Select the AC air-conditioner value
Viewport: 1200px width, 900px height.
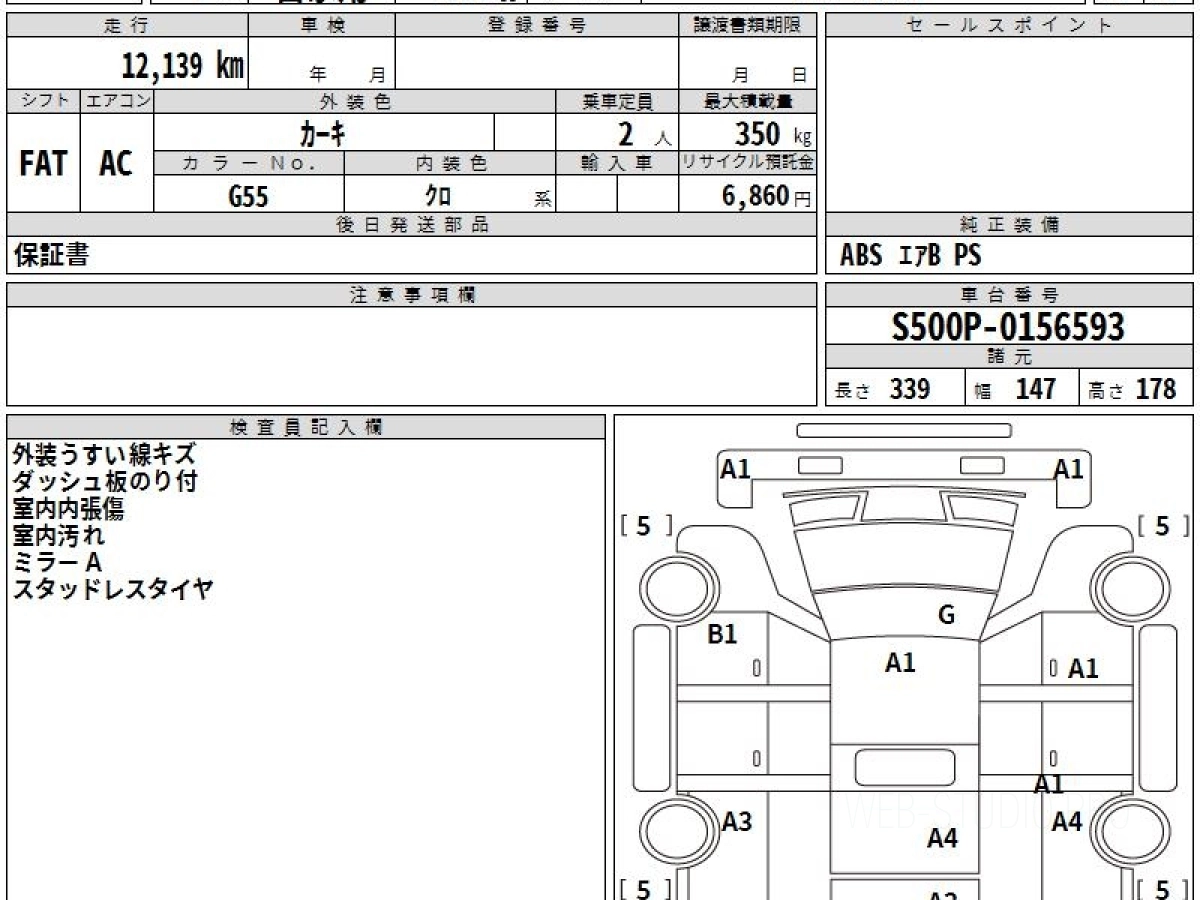[116, 163]
